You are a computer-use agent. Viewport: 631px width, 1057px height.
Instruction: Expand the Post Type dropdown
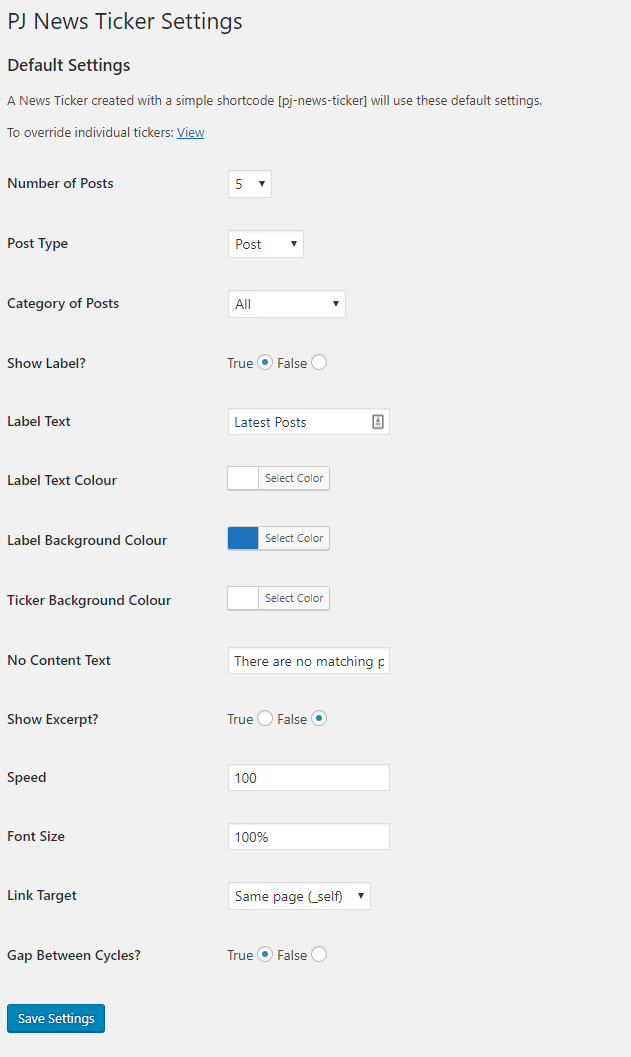tap(266, 244)
